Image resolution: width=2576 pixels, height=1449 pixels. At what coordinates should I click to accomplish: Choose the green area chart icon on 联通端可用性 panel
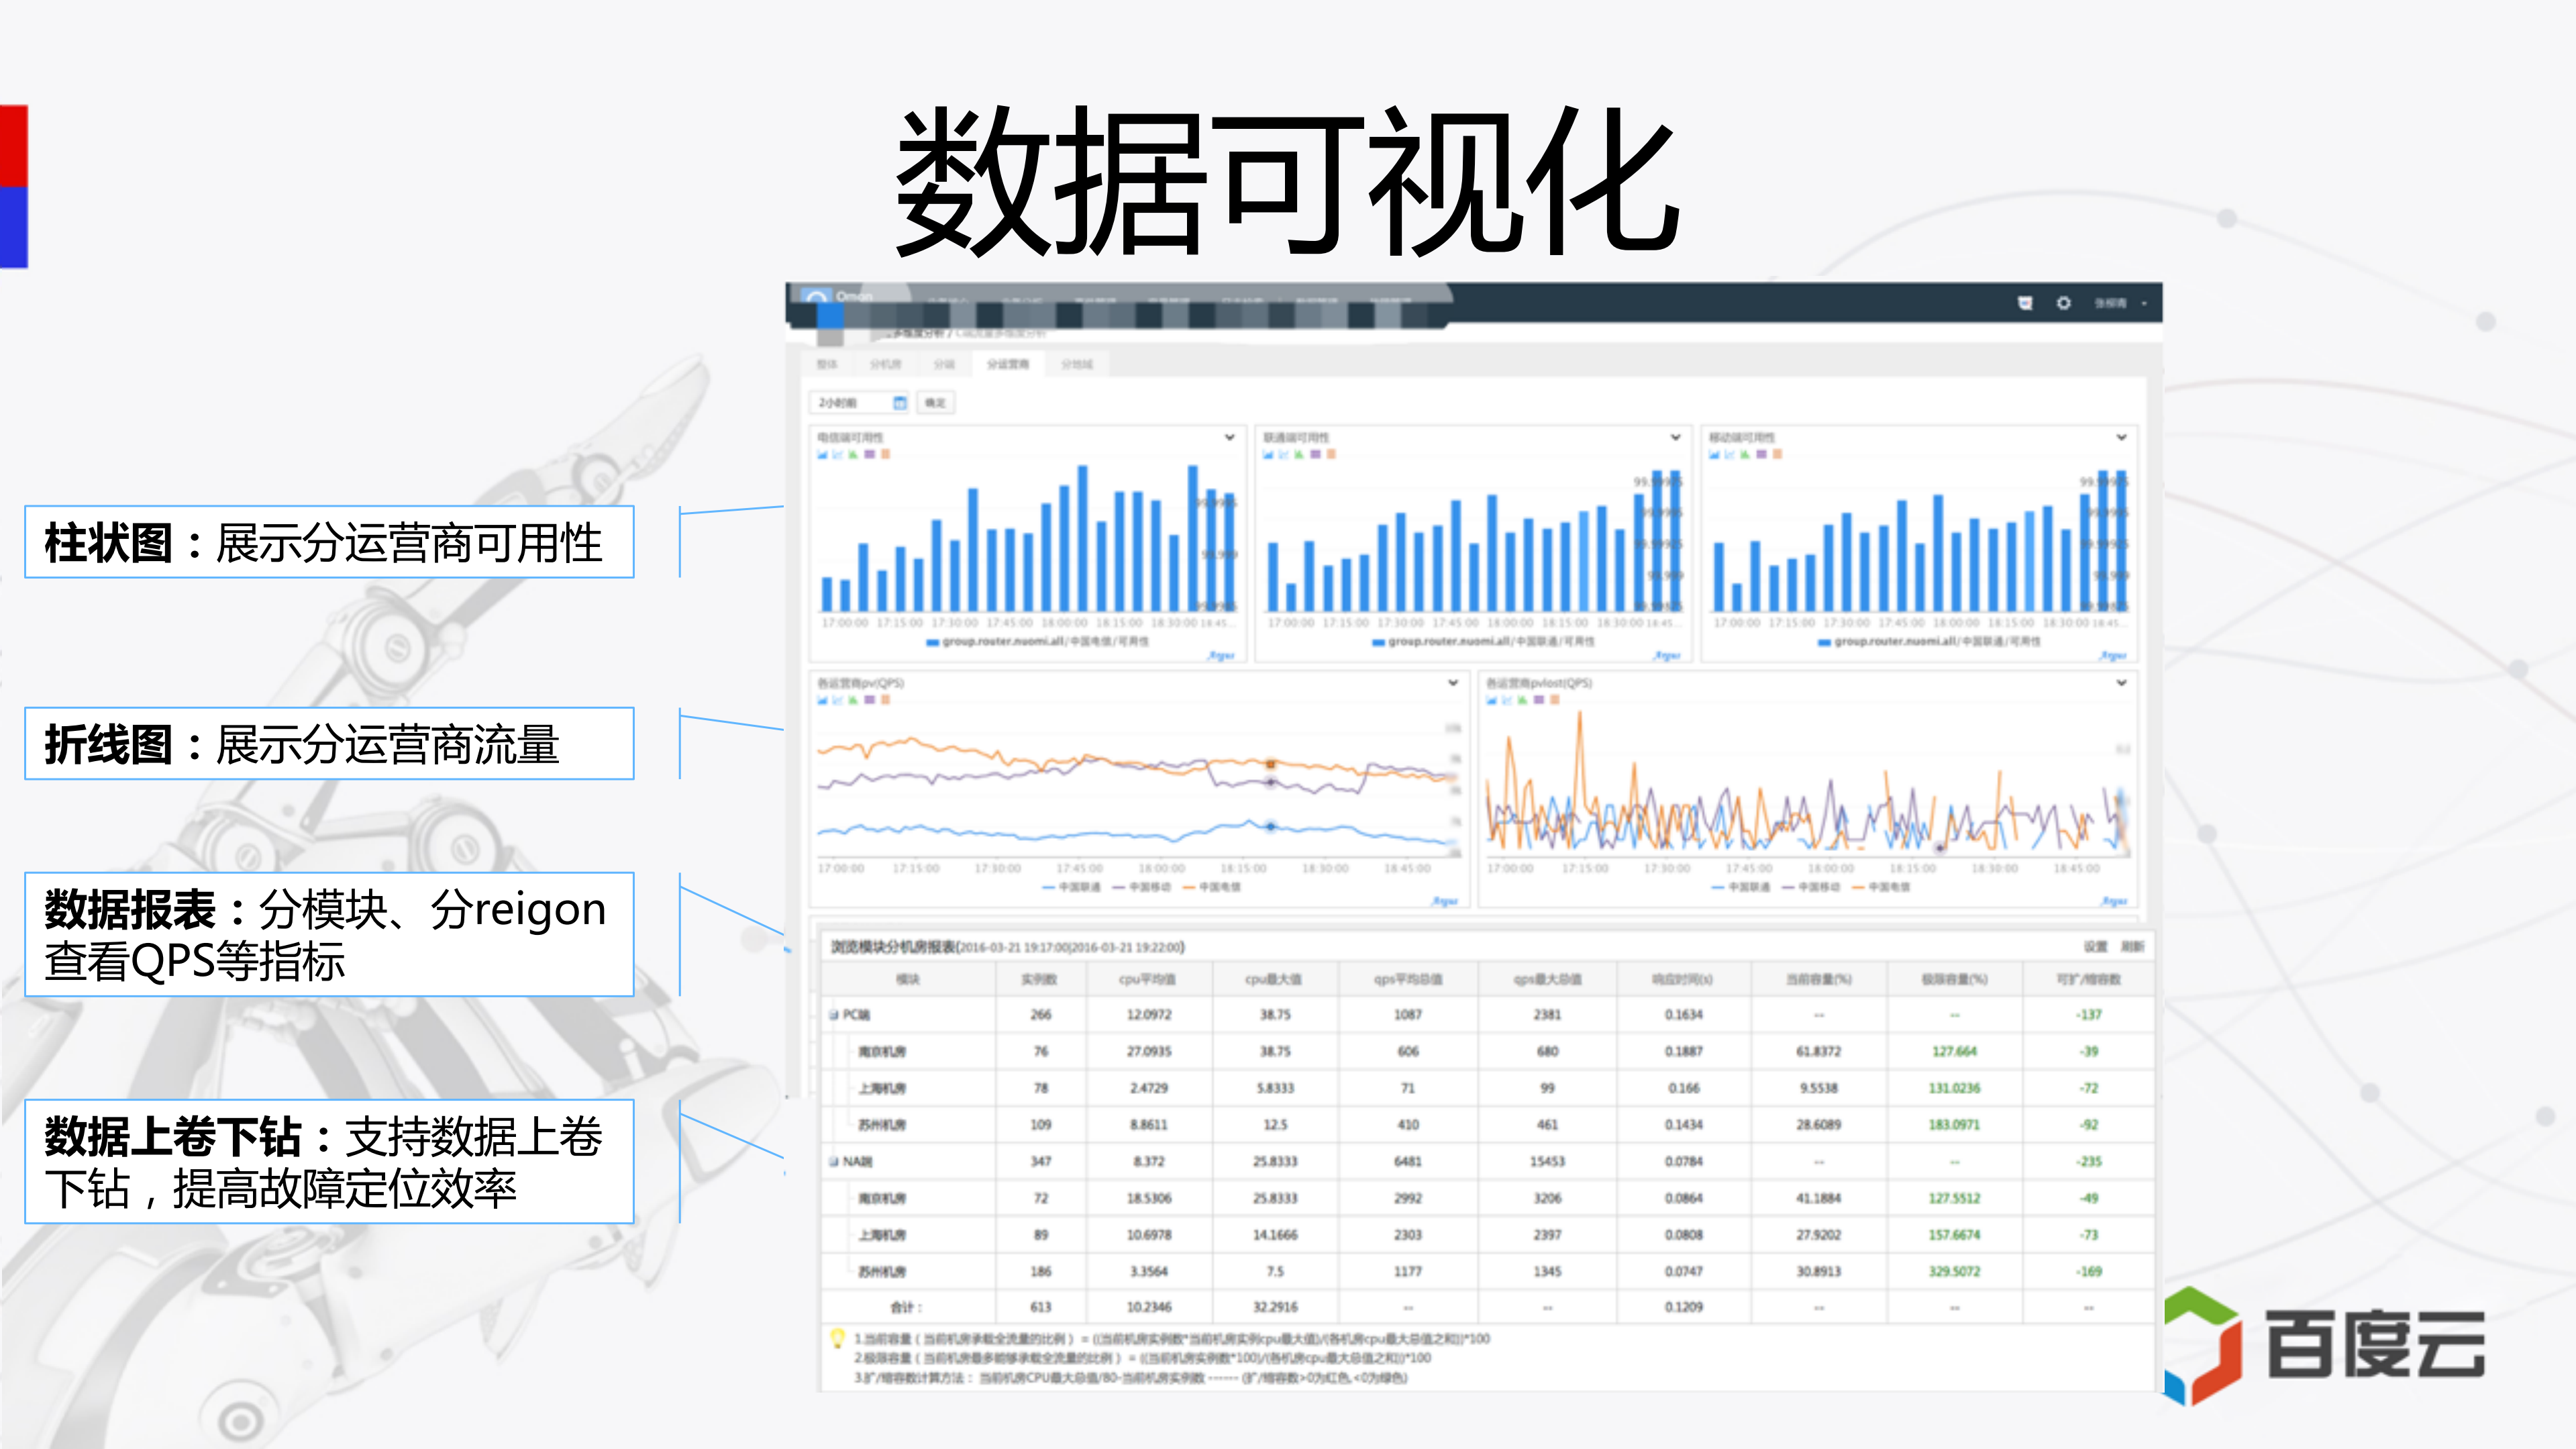point(1299,455)
